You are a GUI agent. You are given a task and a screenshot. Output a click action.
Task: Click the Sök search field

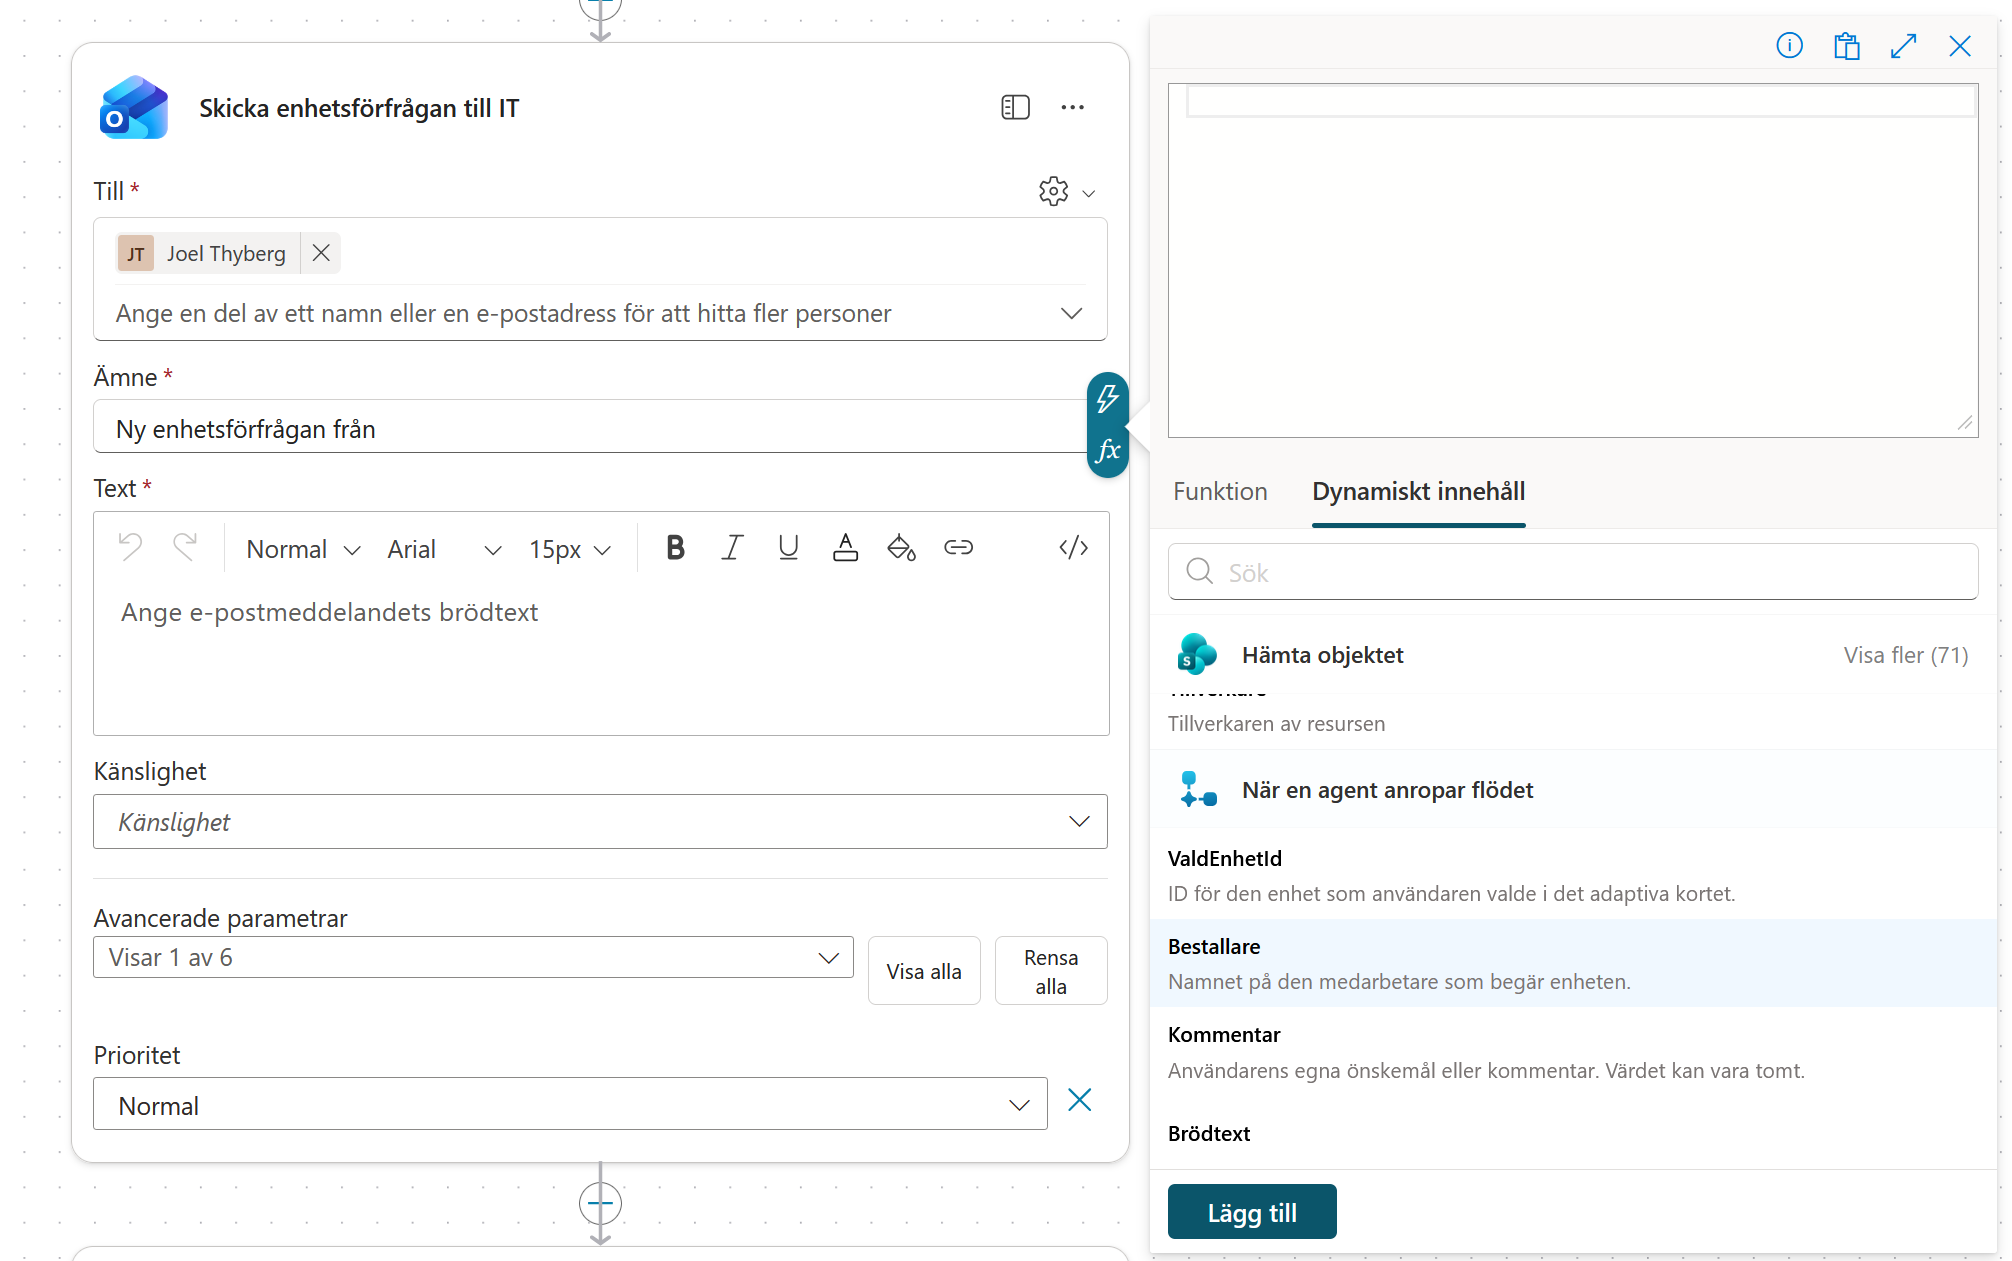(1573, 572)
